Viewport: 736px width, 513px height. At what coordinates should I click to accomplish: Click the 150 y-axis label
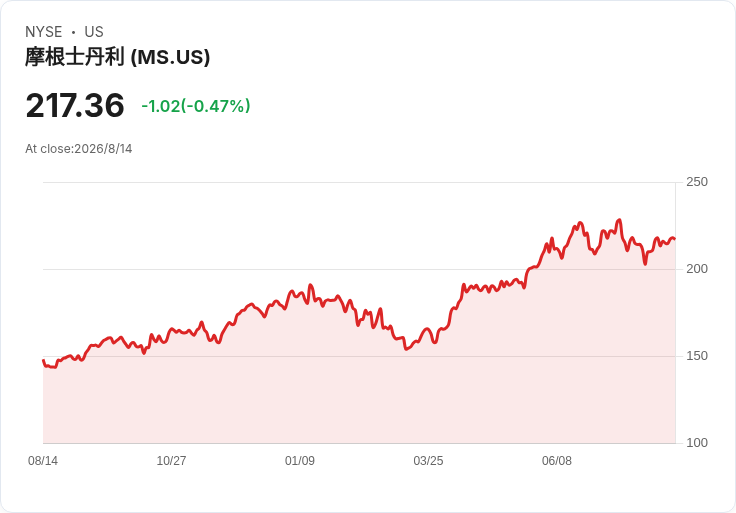(x=697, y=356)
